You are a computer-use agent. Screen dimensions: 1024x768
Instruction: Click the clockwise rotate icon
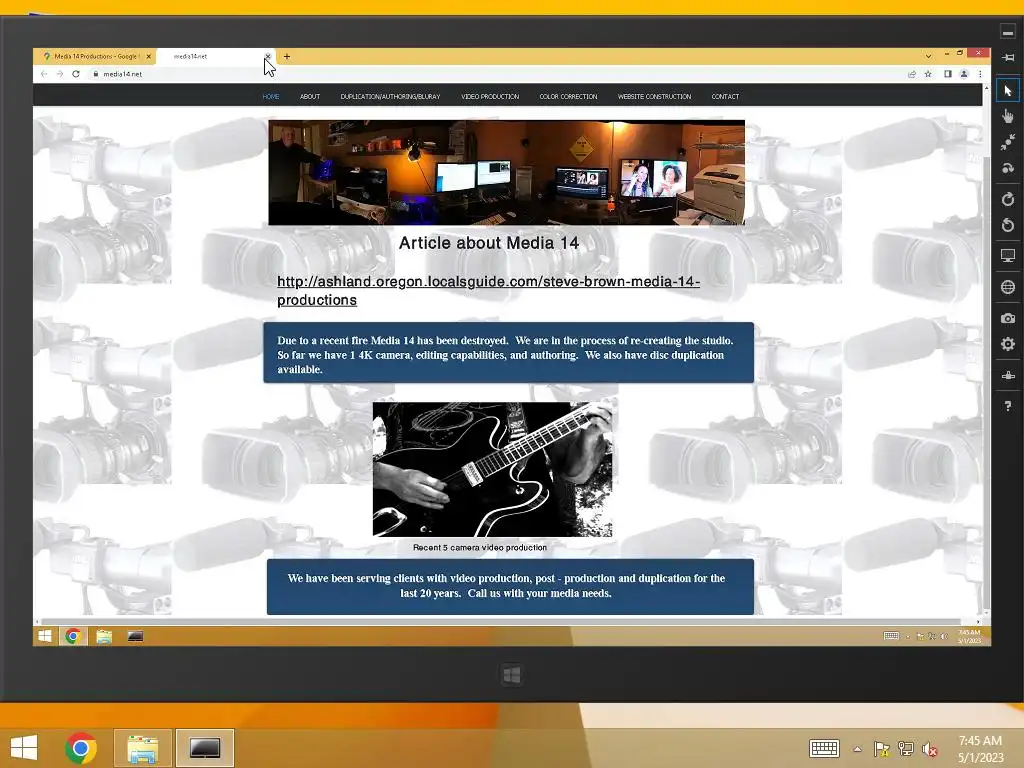tap(1008, 199)
